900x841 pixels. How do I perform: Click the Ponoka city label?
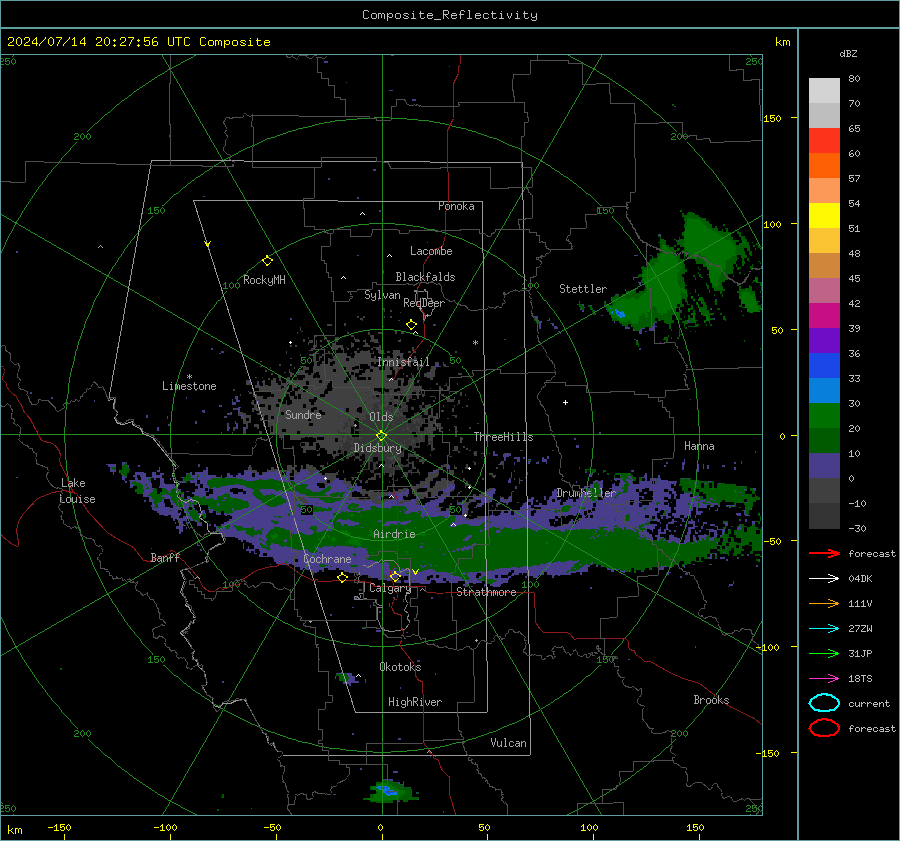(456, 206)
